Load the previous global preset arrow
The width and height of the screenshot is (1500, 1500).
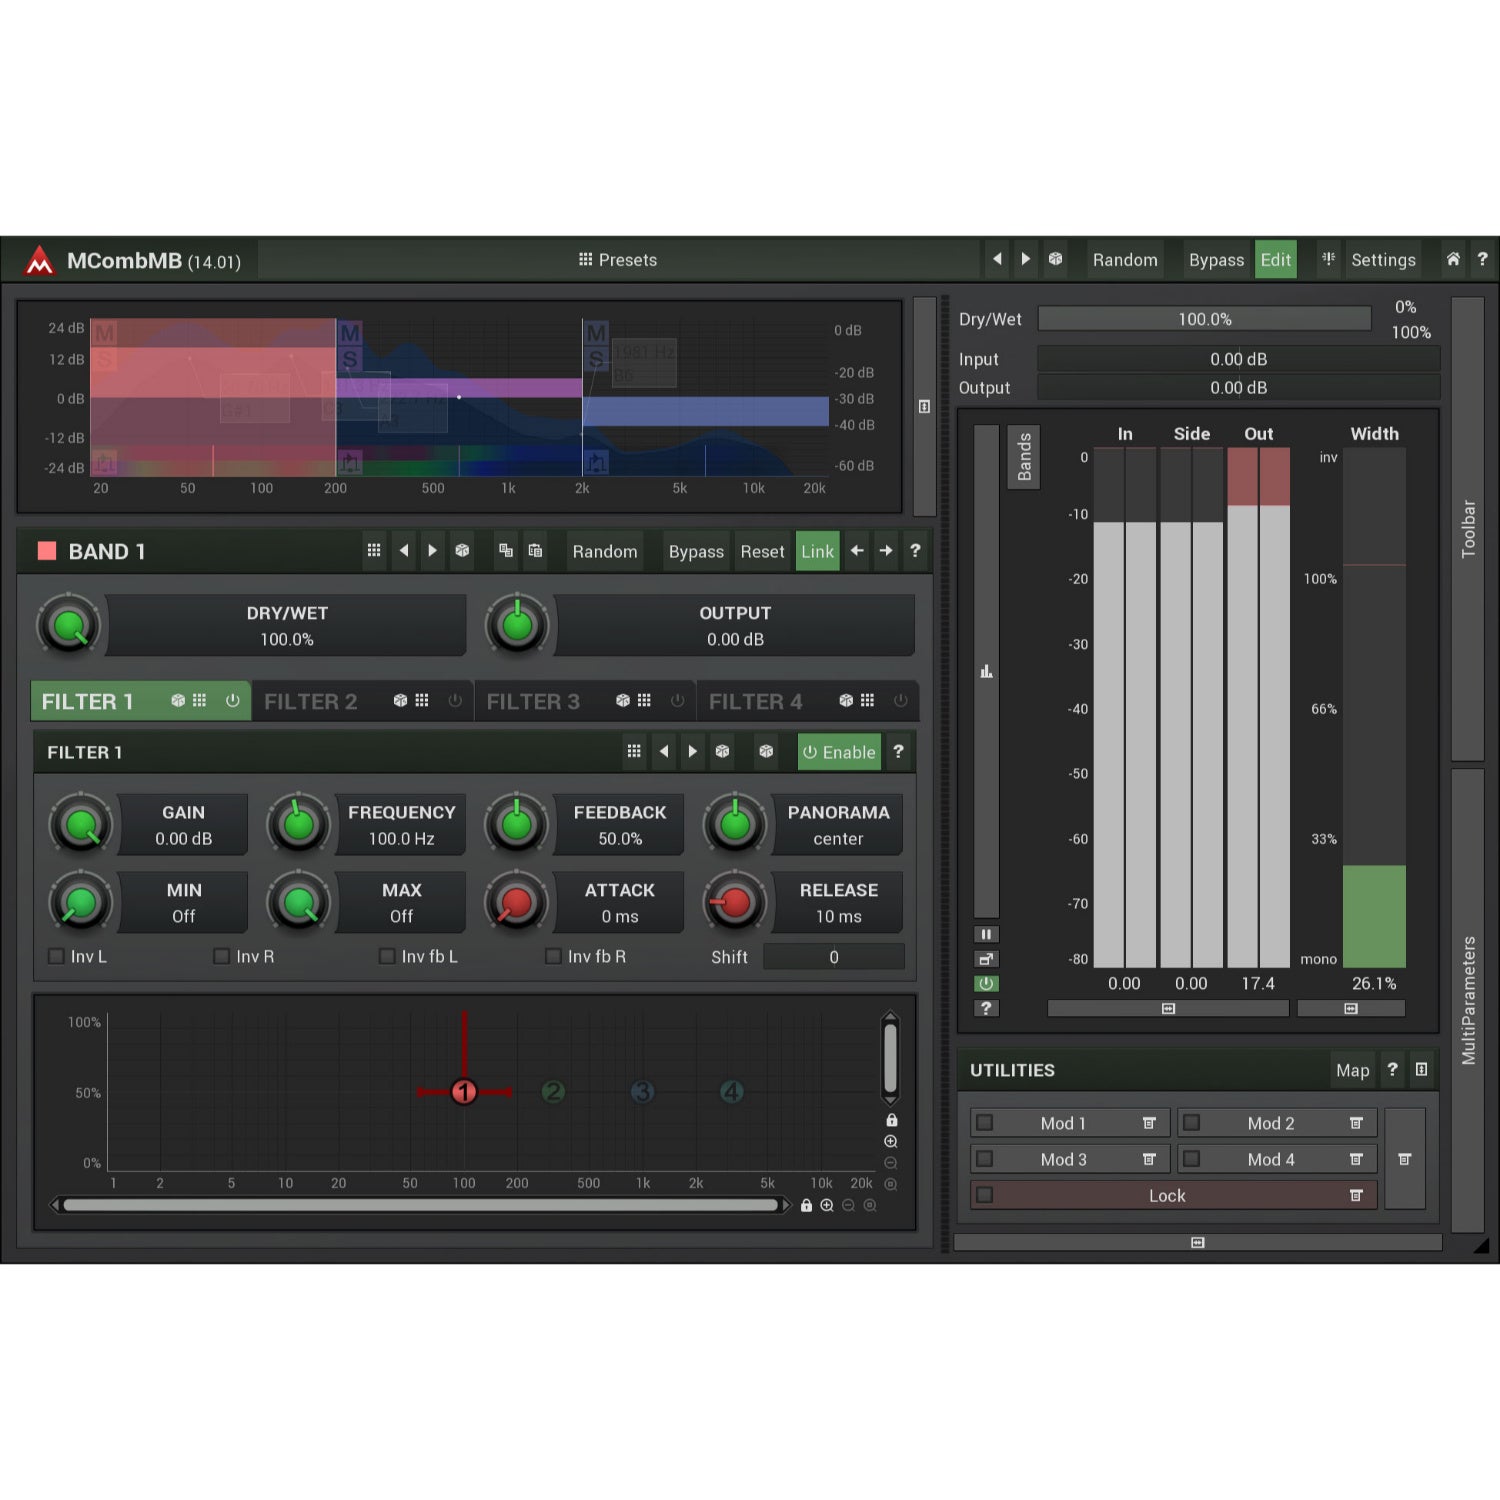(997, 259)
